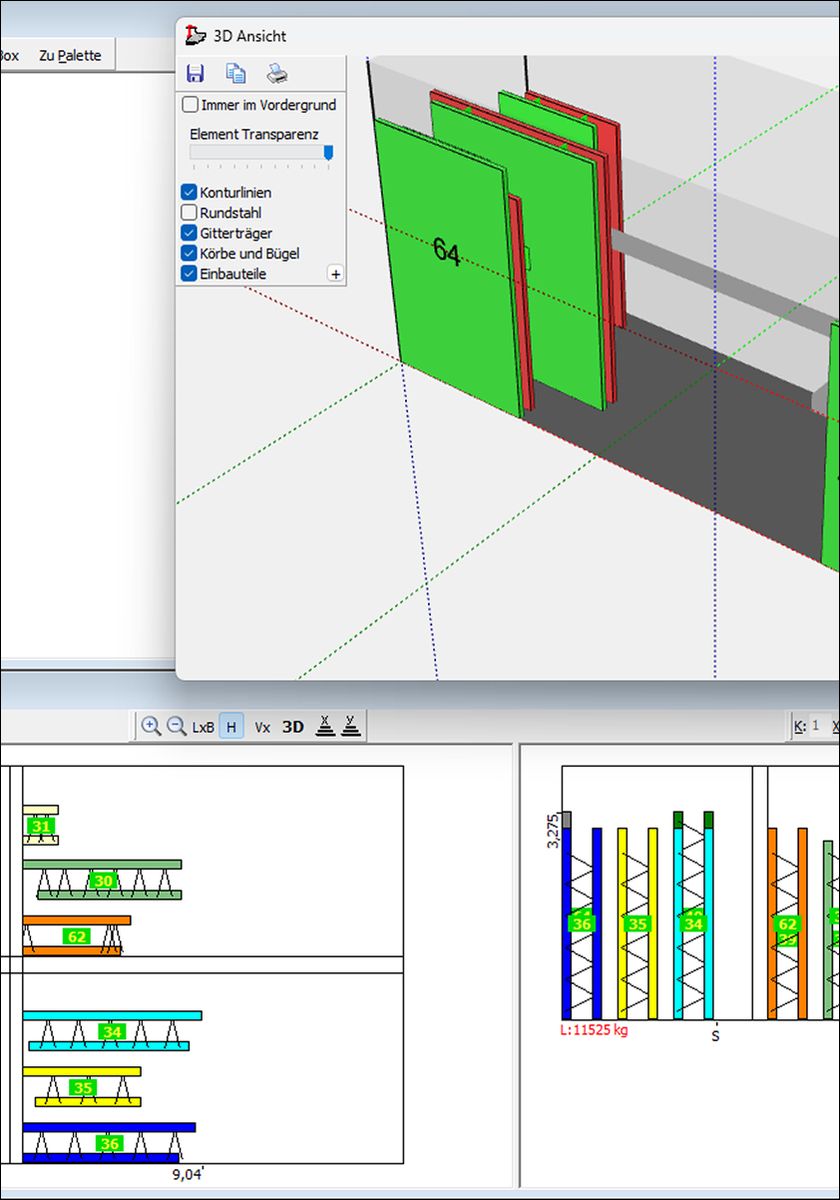Viewport: 840px width, 1200px height.
Task: Toggle the LxB view button
Action: tap(203, 727)
